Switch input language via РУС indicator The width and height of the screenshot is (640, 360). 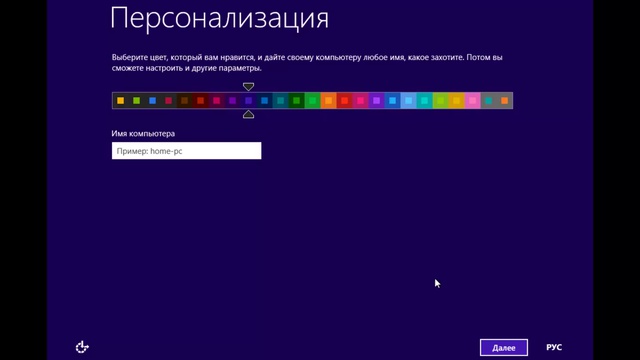pyautogui.click(x=554, y=347)
